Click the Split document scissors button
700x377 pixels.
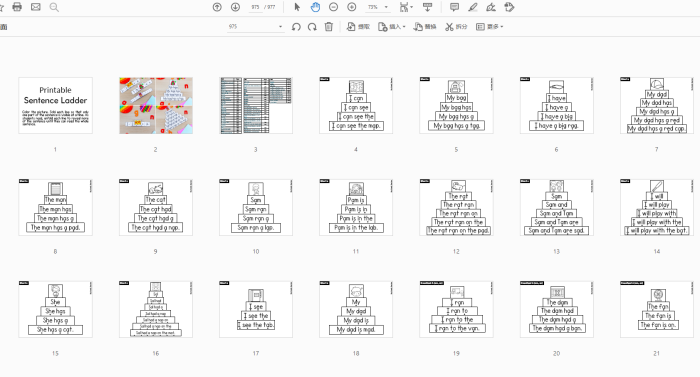456,27
